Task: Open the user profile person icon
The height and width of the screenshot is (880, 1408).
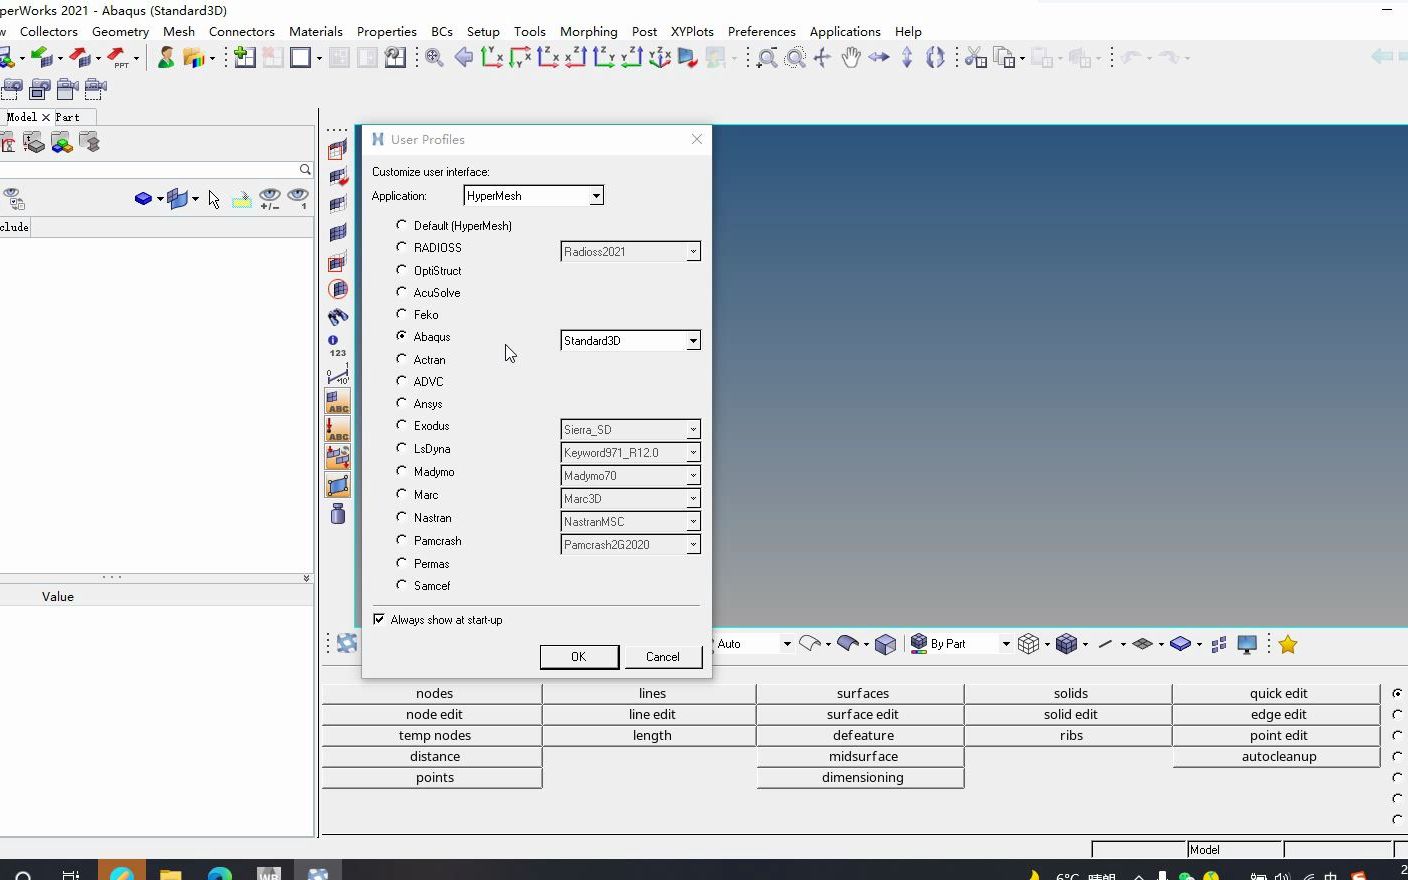Action: 166,58
